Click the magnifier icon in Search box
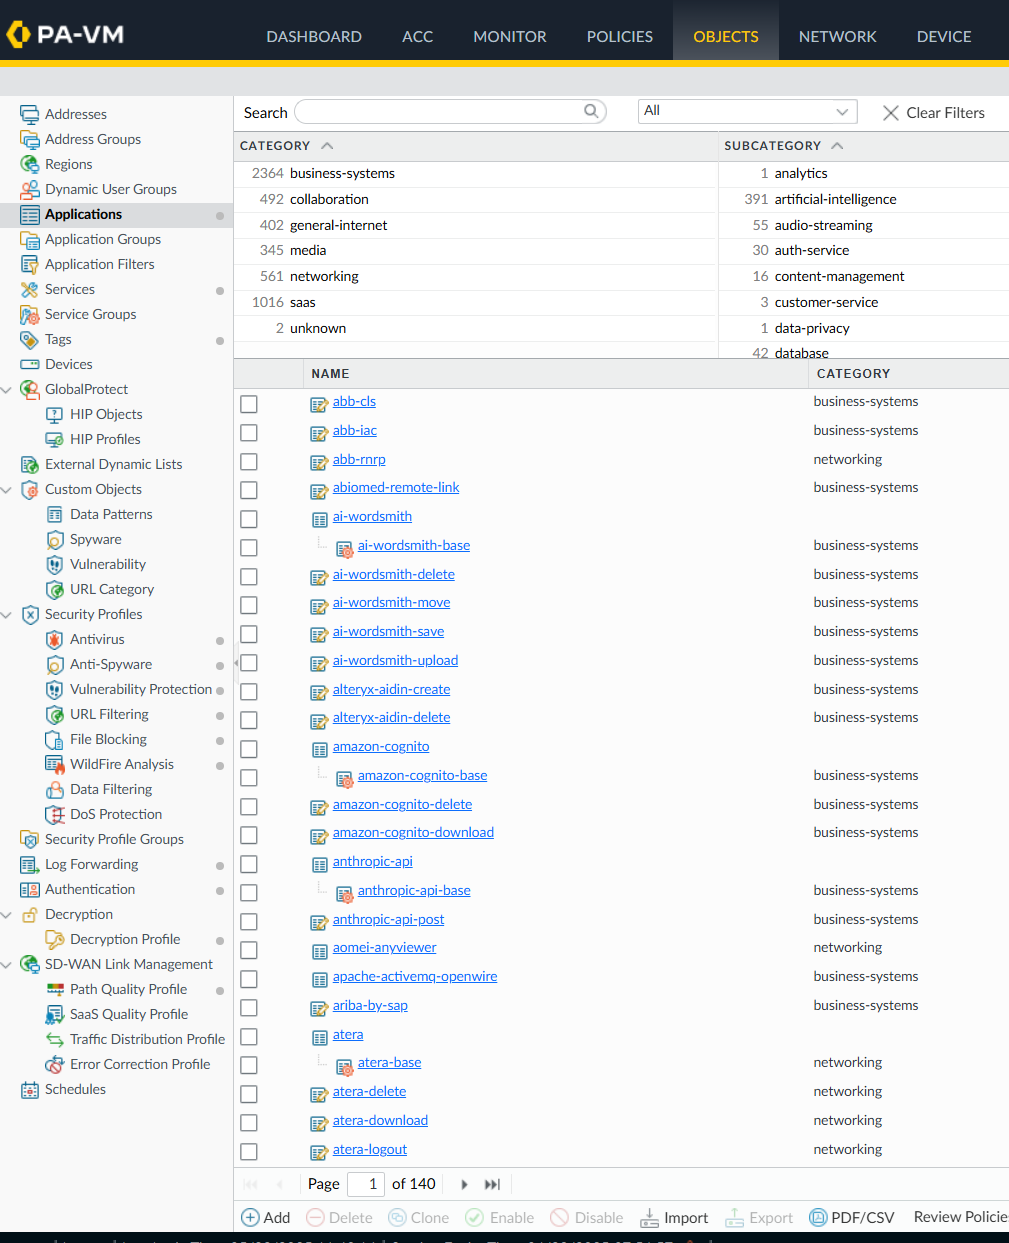This screenshot has height=1243, width=1009. pos(592,112)
